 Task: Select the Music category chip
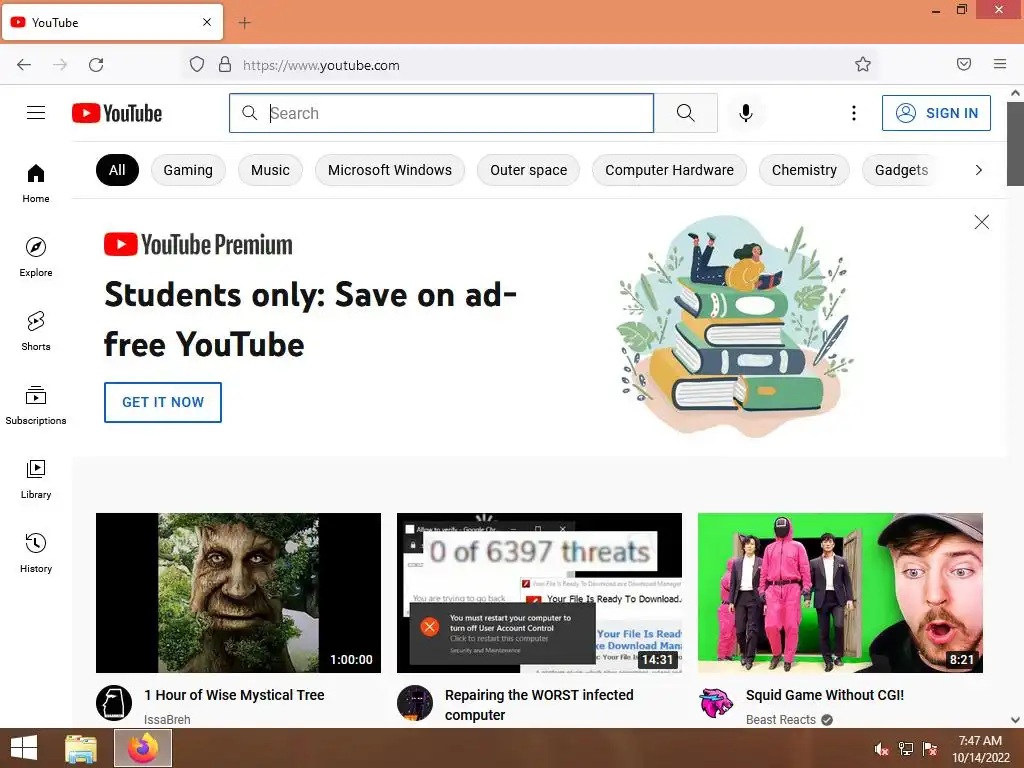click(270, 170)
